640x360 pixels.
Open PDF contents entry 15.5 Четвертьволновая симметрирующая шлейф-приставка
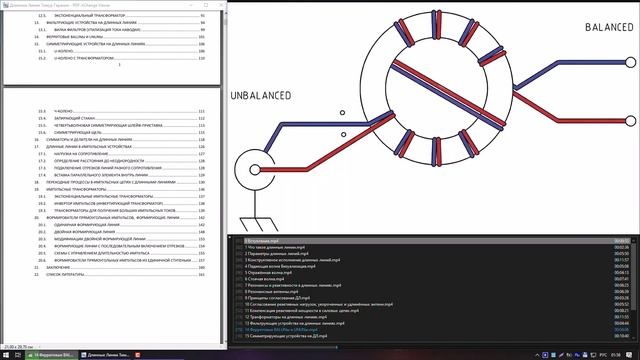point(122,125)
